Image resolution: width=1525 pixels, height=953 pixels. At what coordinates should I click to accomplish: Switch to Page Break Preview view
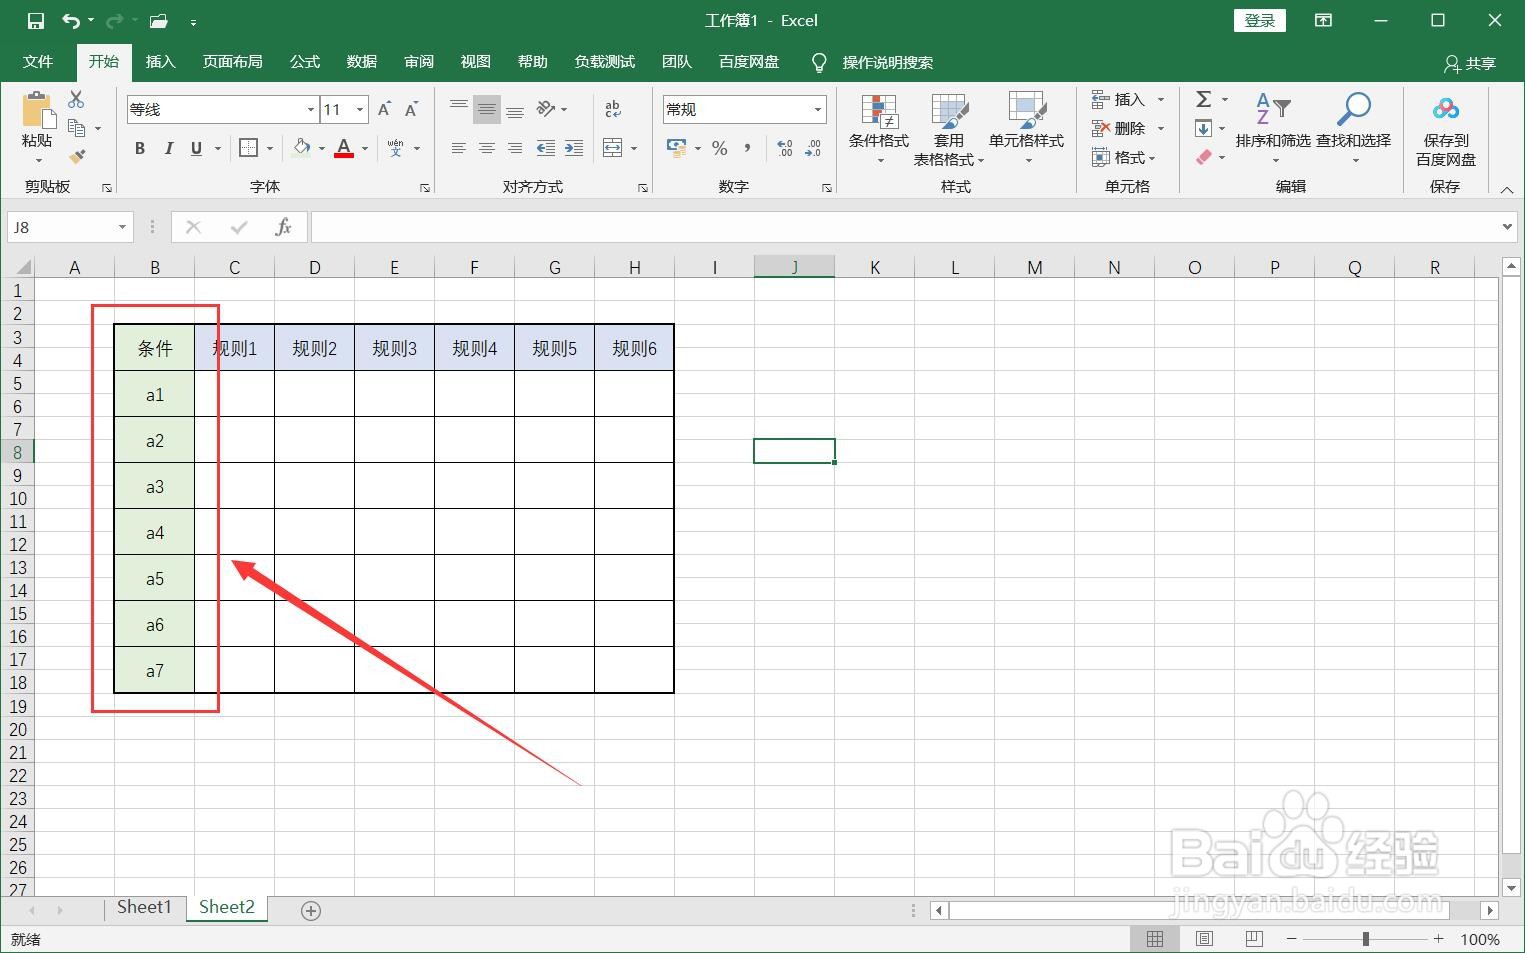point(1254,939)
